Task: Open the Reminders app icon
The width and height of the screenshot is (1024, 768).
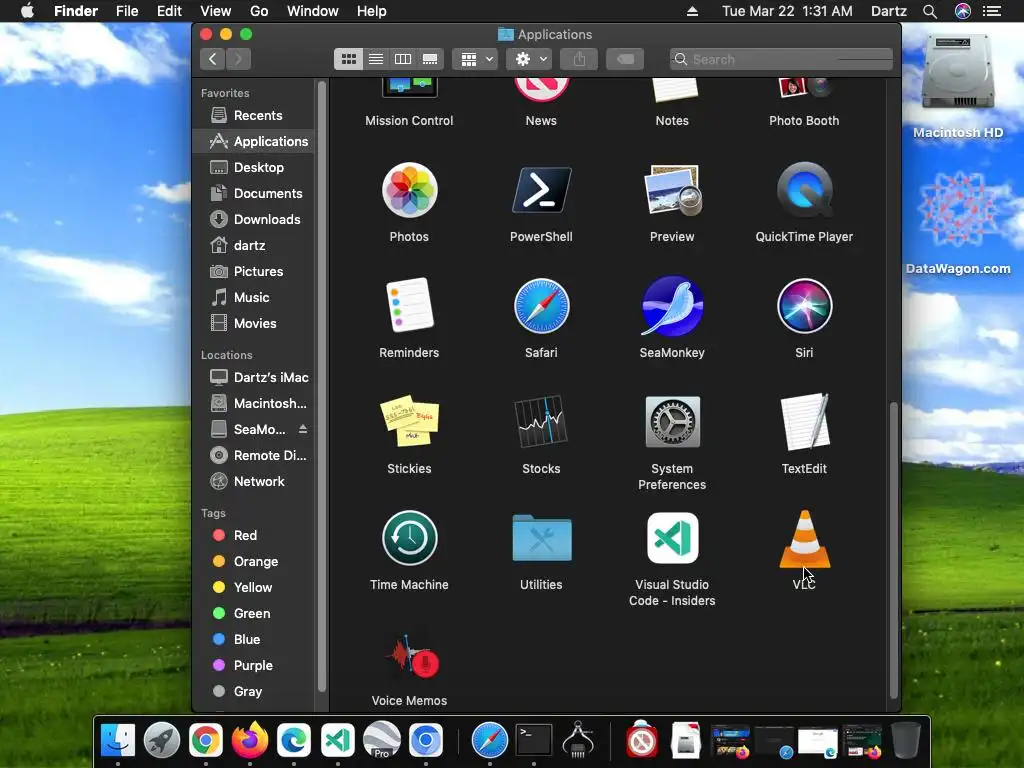Action: point(409,306)
